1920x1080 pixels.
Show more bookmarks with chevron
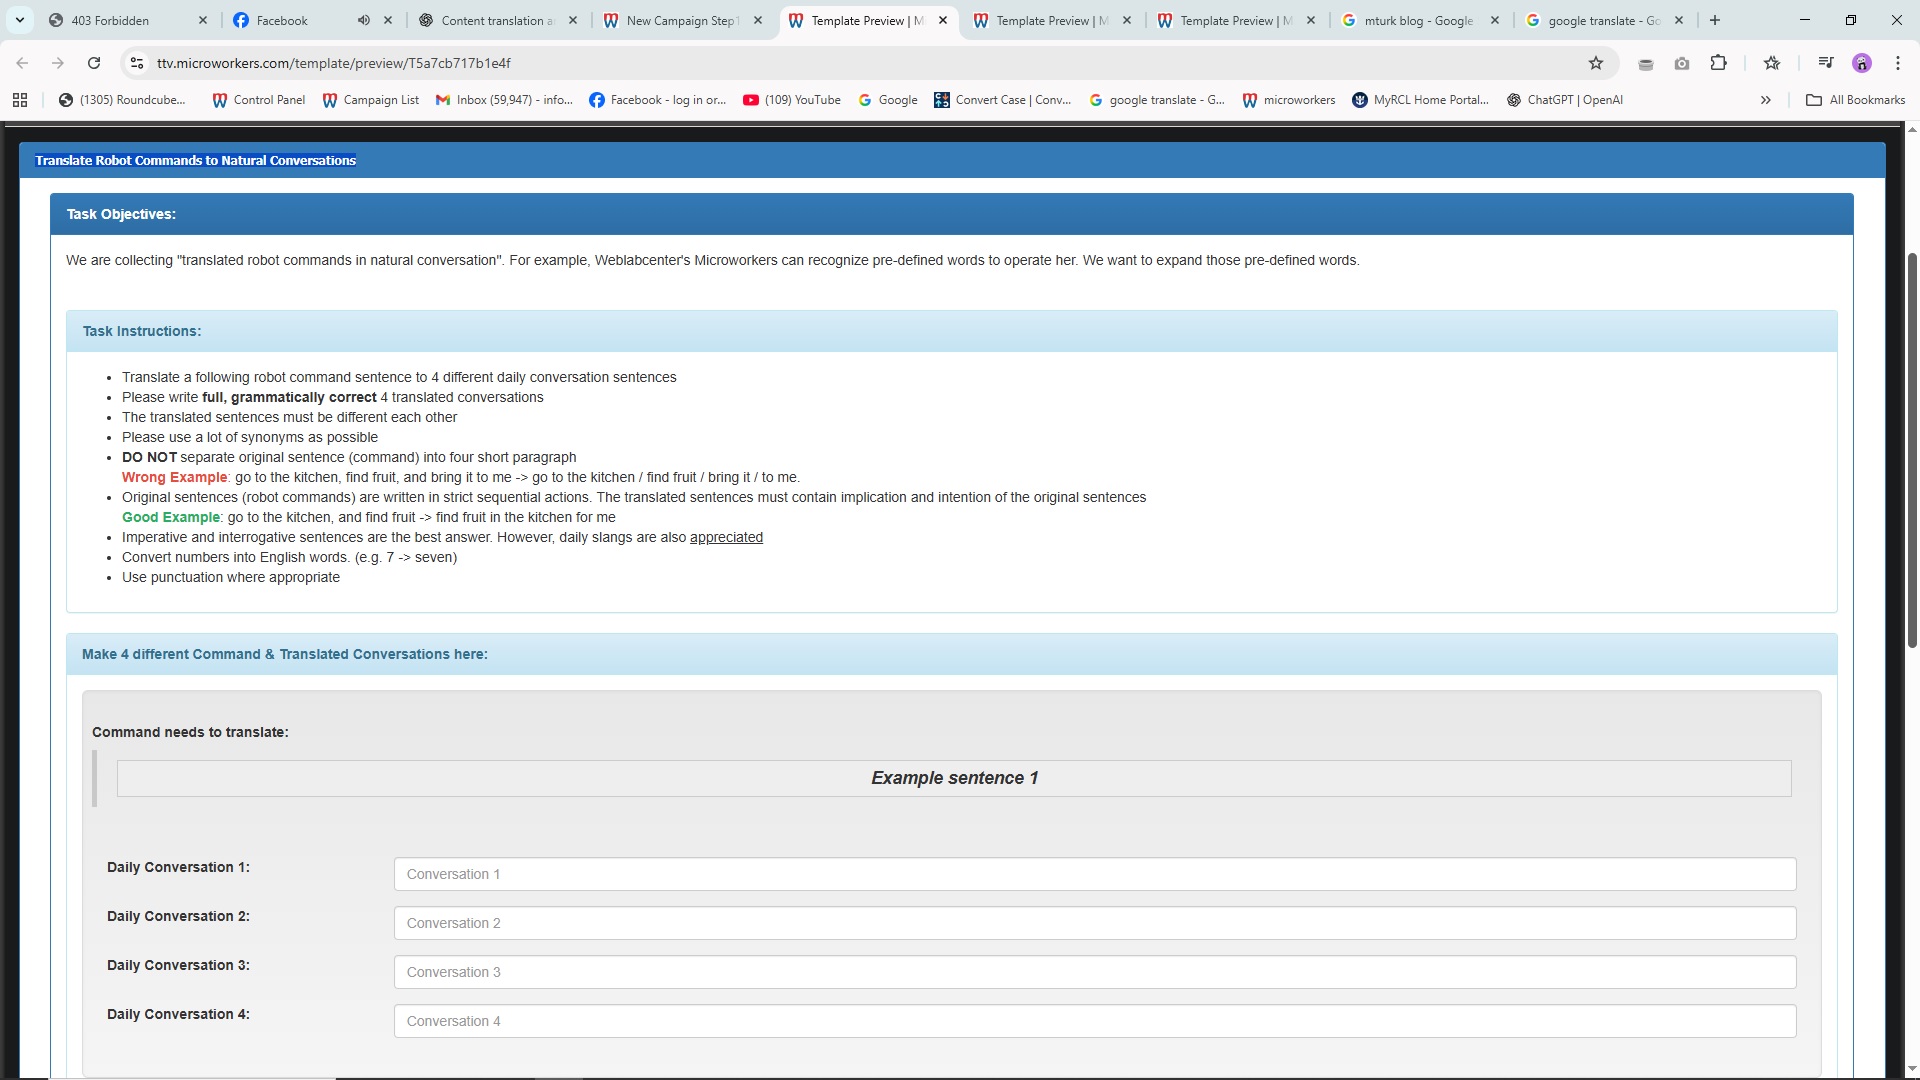(x=1765, y=100)
